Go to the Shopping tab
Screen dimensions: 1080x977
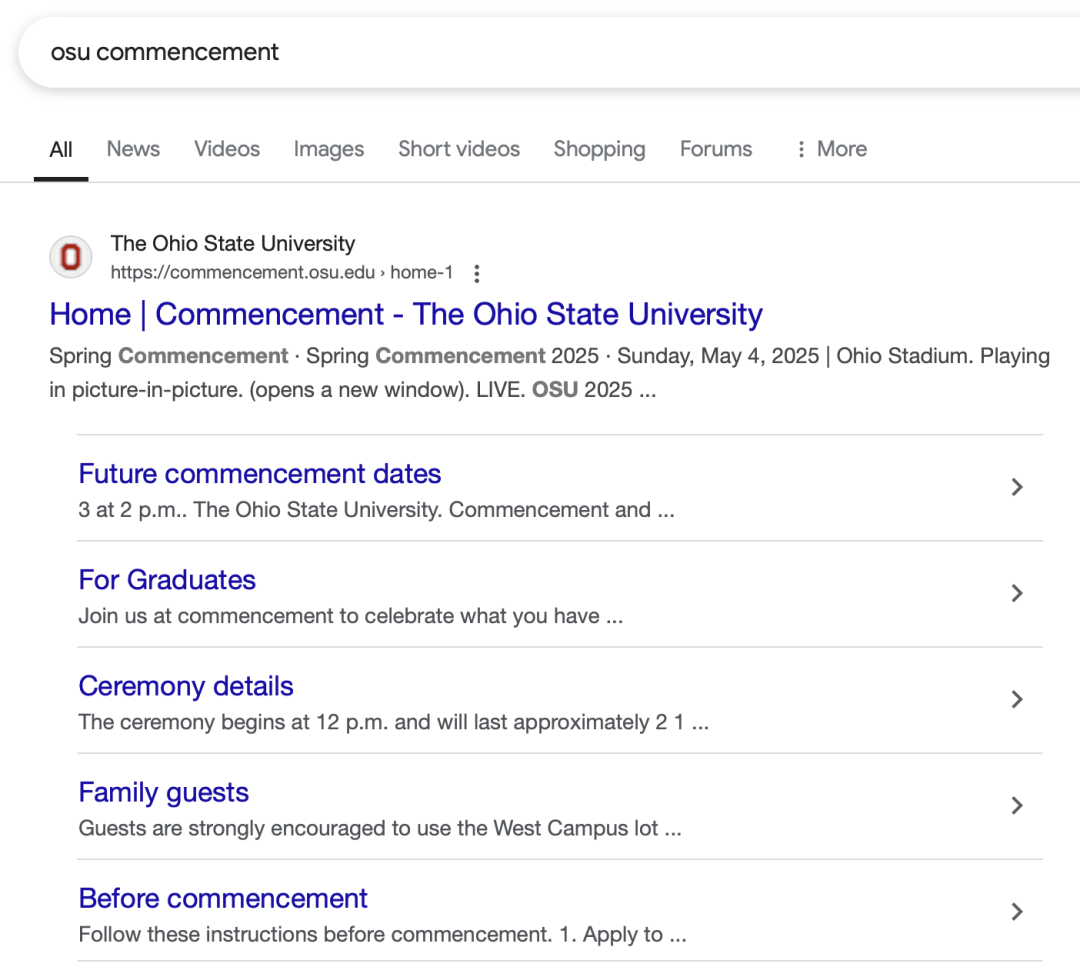pyautogui.click(x=599, y=149)
